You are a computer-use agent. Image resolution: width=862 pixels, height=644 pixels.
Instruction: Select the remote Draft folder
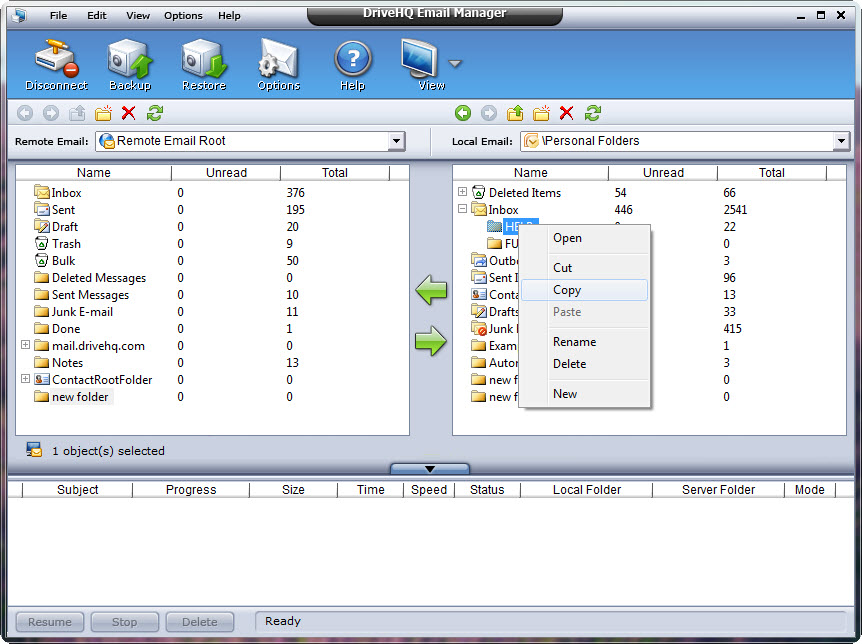click(56, 227)
